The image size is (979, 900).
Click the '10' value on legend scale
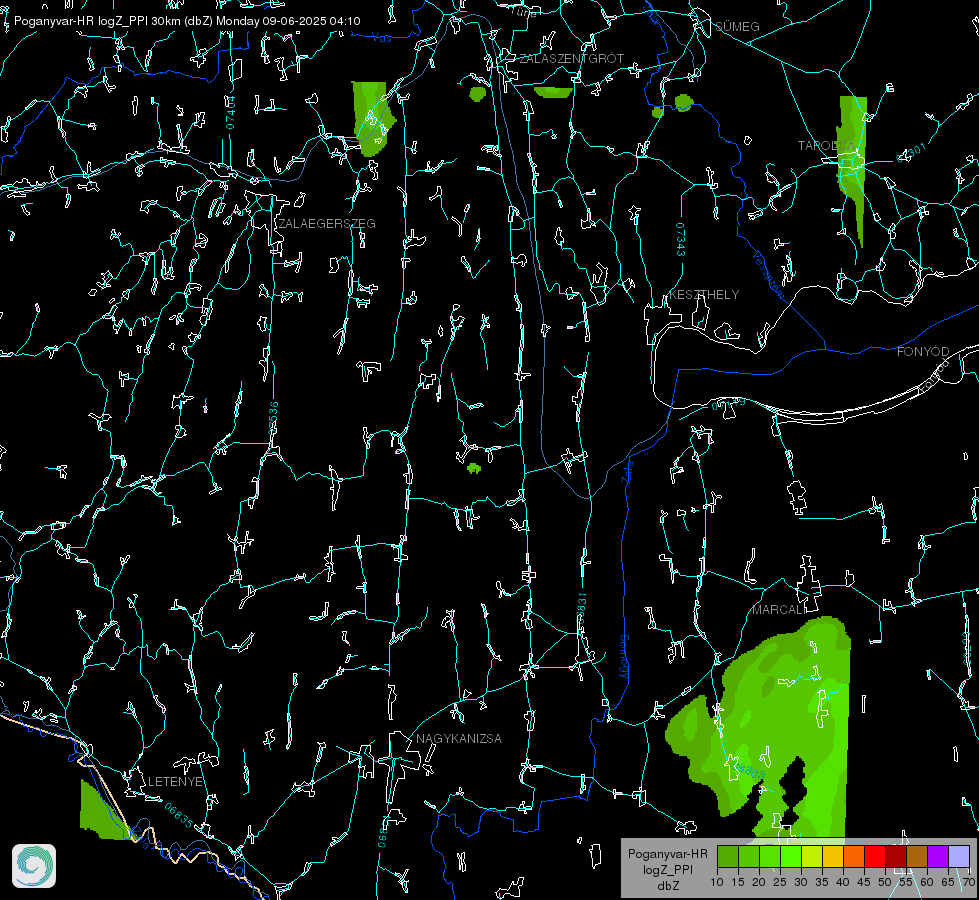click(x=717, y=882)
